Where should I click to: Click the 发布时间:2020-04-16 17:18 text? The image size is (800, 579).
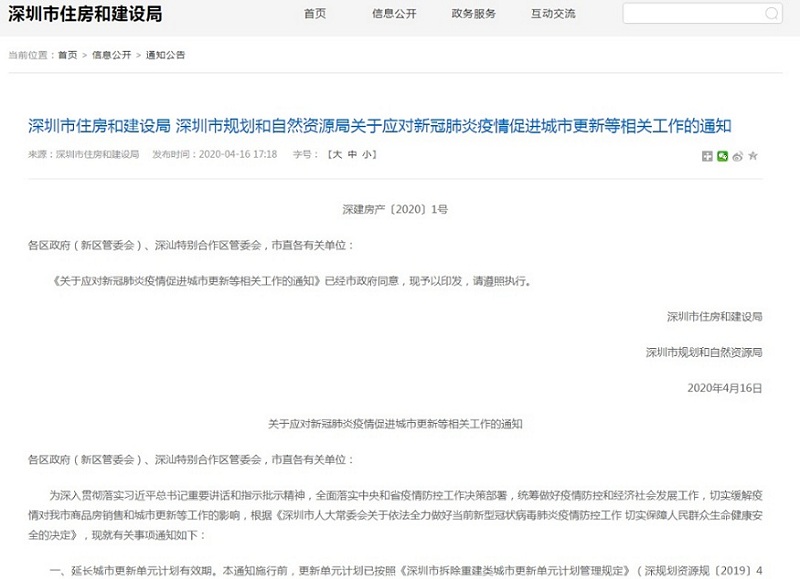pos(214,154)
